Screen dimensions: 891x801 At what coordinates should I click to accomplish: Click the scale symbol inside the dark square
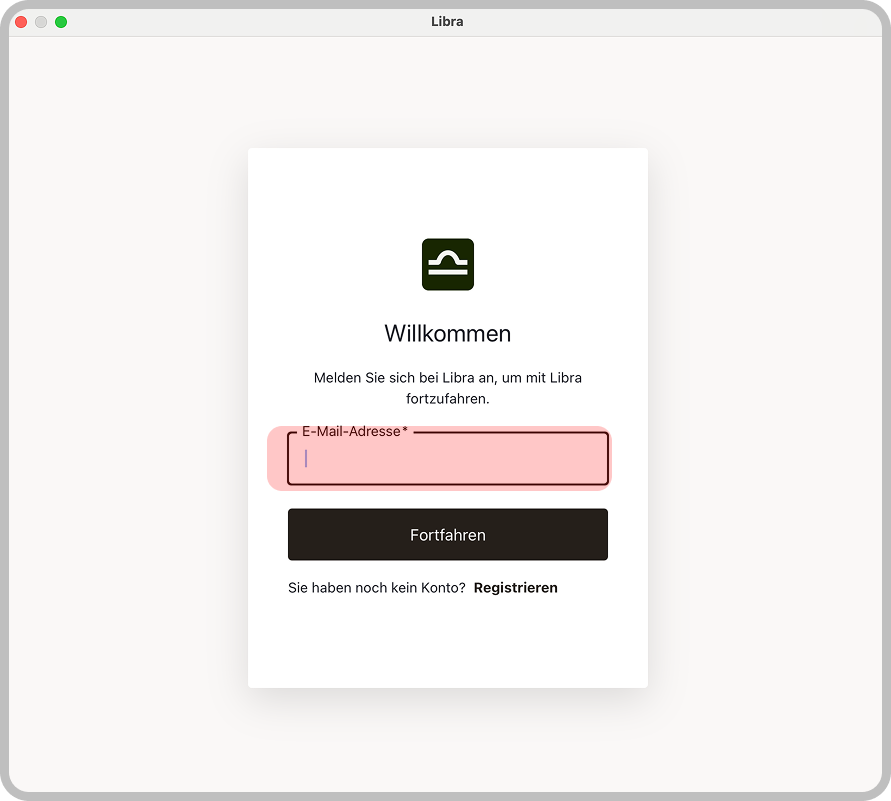pos(447,263)
